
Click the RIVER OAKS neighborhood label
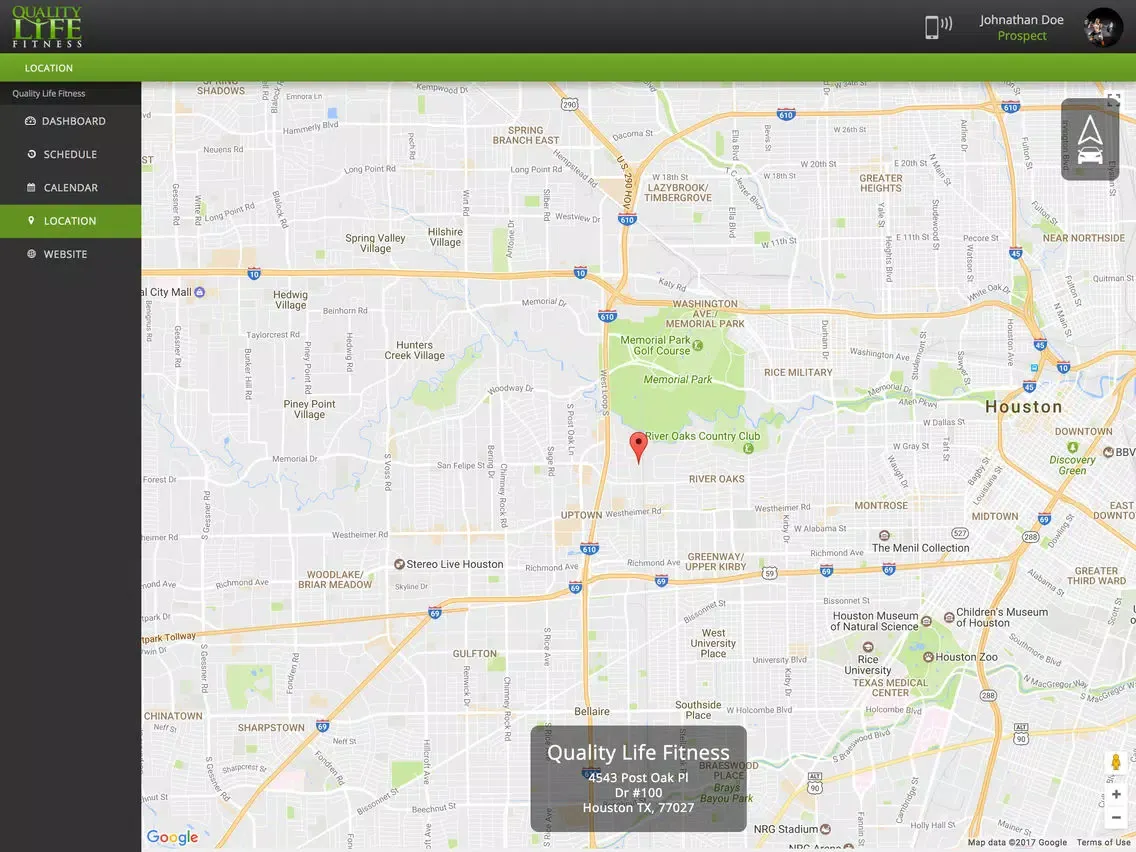tap(717, 479)
